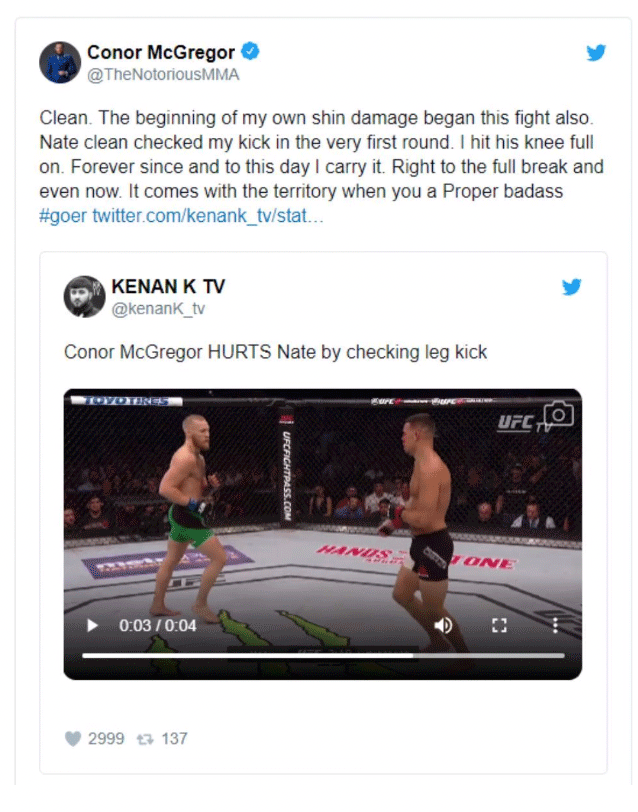The image size is (638, 812).
Task: Click the Conor McGregor display name
Action: coord(161,52)
